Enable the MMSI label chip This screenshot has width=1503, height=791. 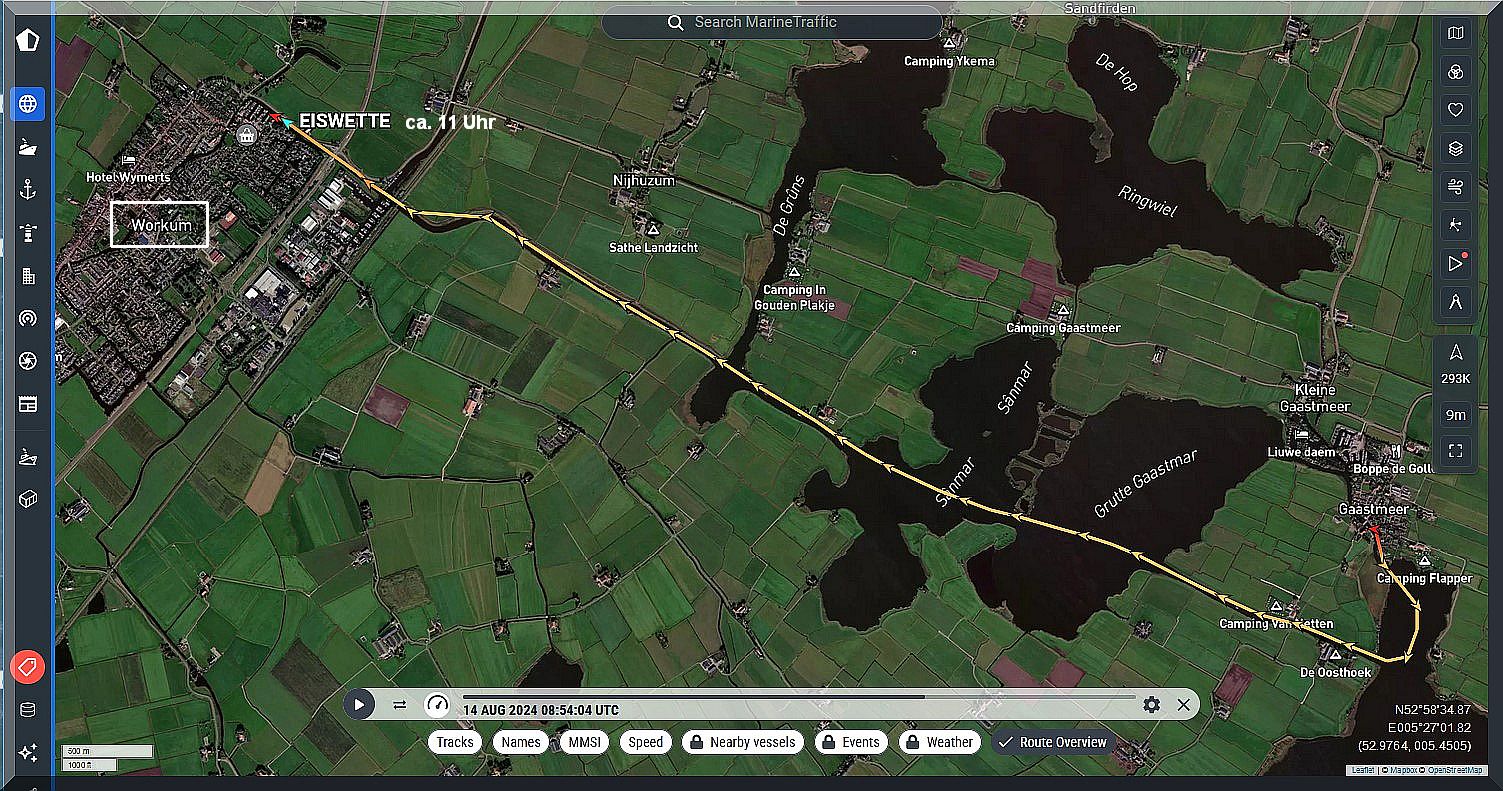tap(583, 742)
